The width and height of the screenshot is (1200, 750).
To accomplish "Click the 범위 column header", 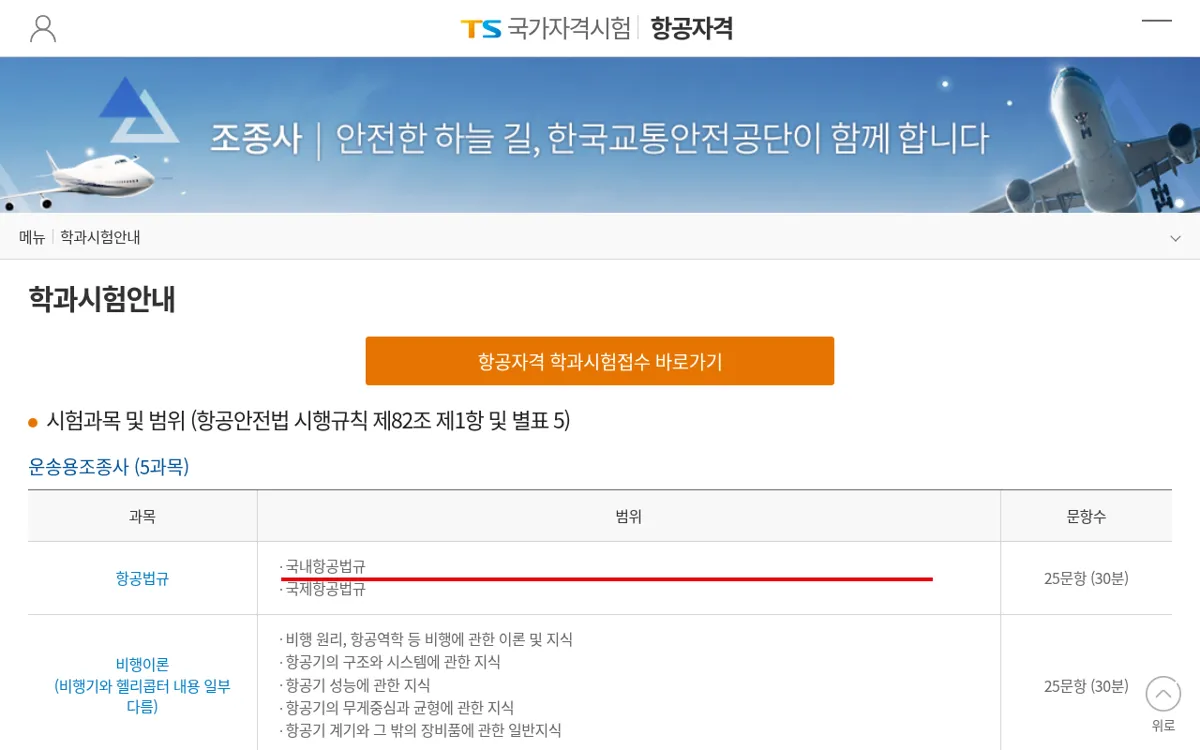I will (629, 516).
